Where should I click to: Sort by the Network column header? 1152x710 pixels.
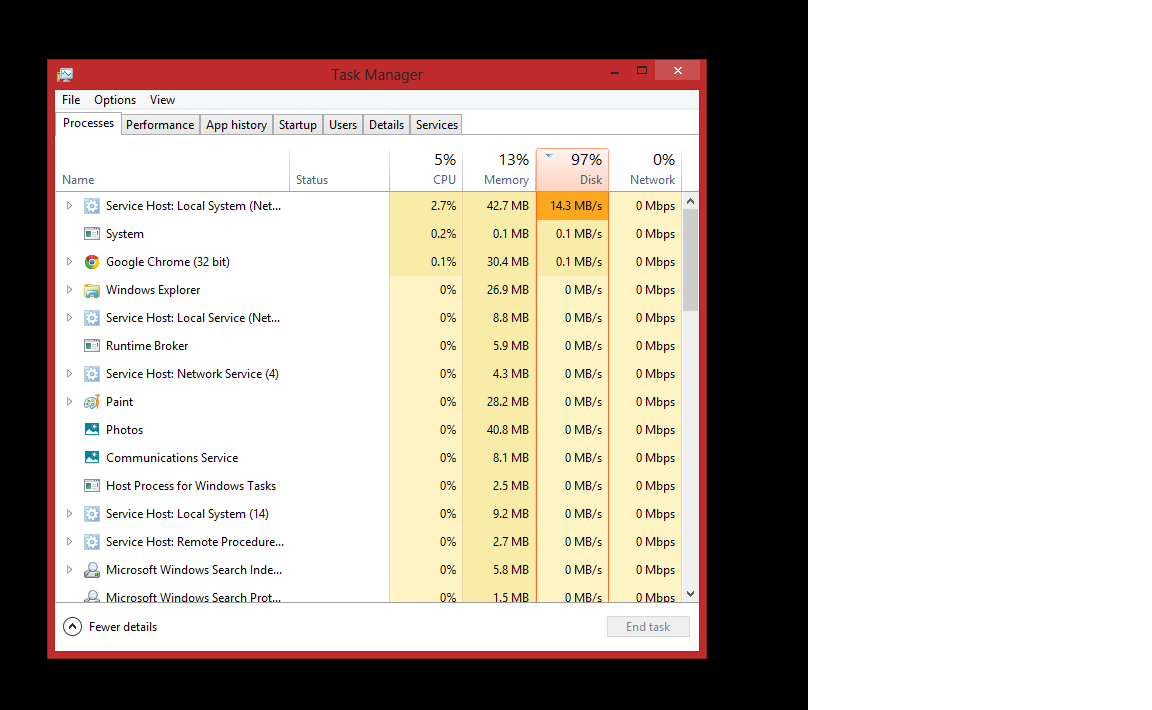tap(645, 171)
